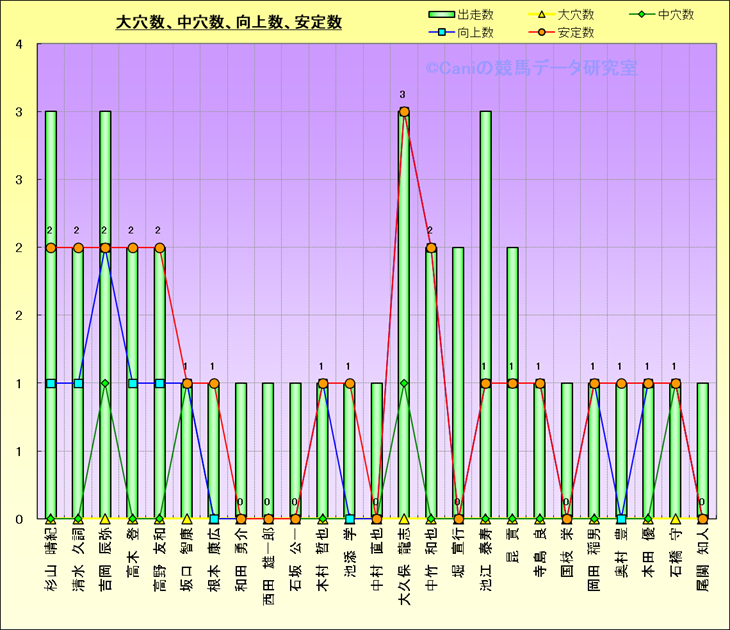
Task: Click the orange marker at 中竹 和也
Action: [431, 248]
